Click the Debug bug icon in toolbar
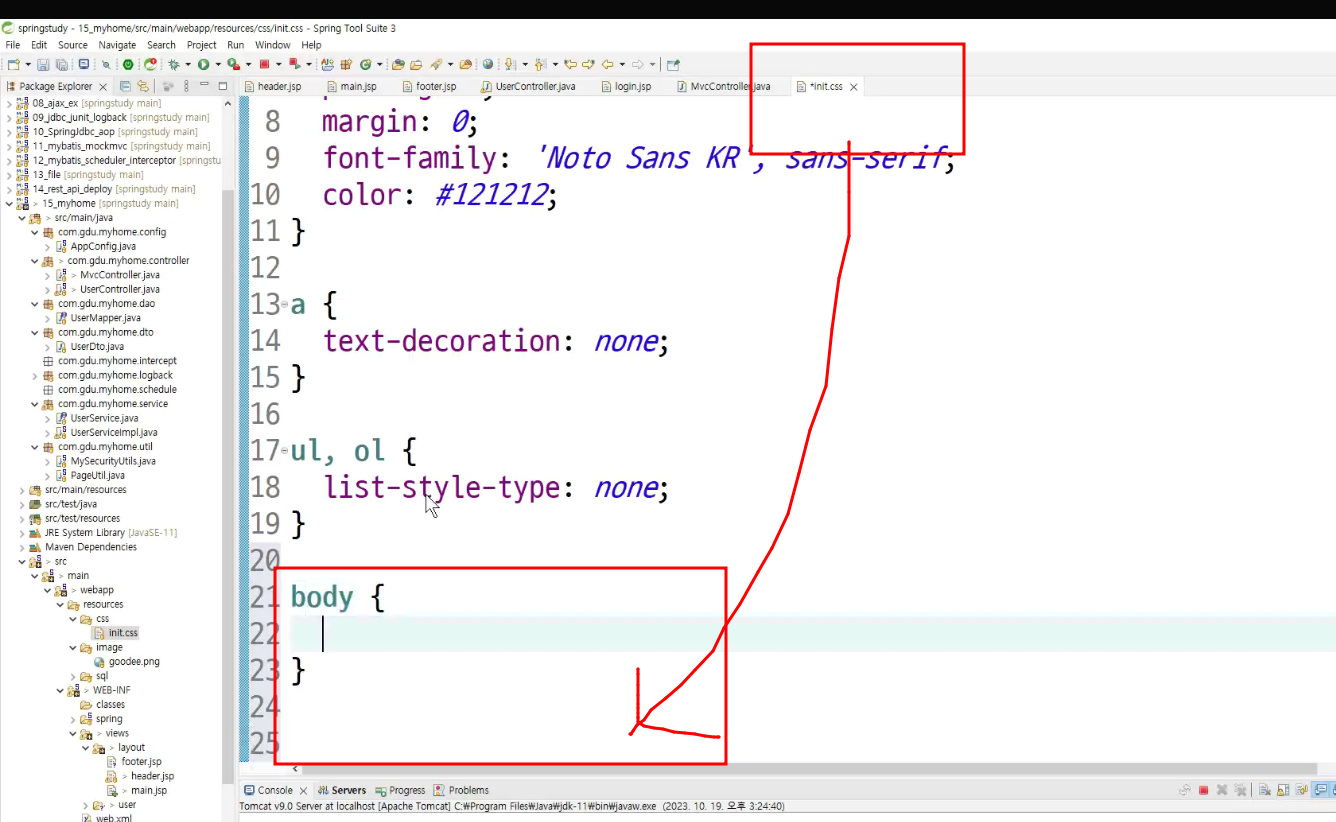This screenshot has width=1336, height=822. pyautogui.click(x=174, y=64)
